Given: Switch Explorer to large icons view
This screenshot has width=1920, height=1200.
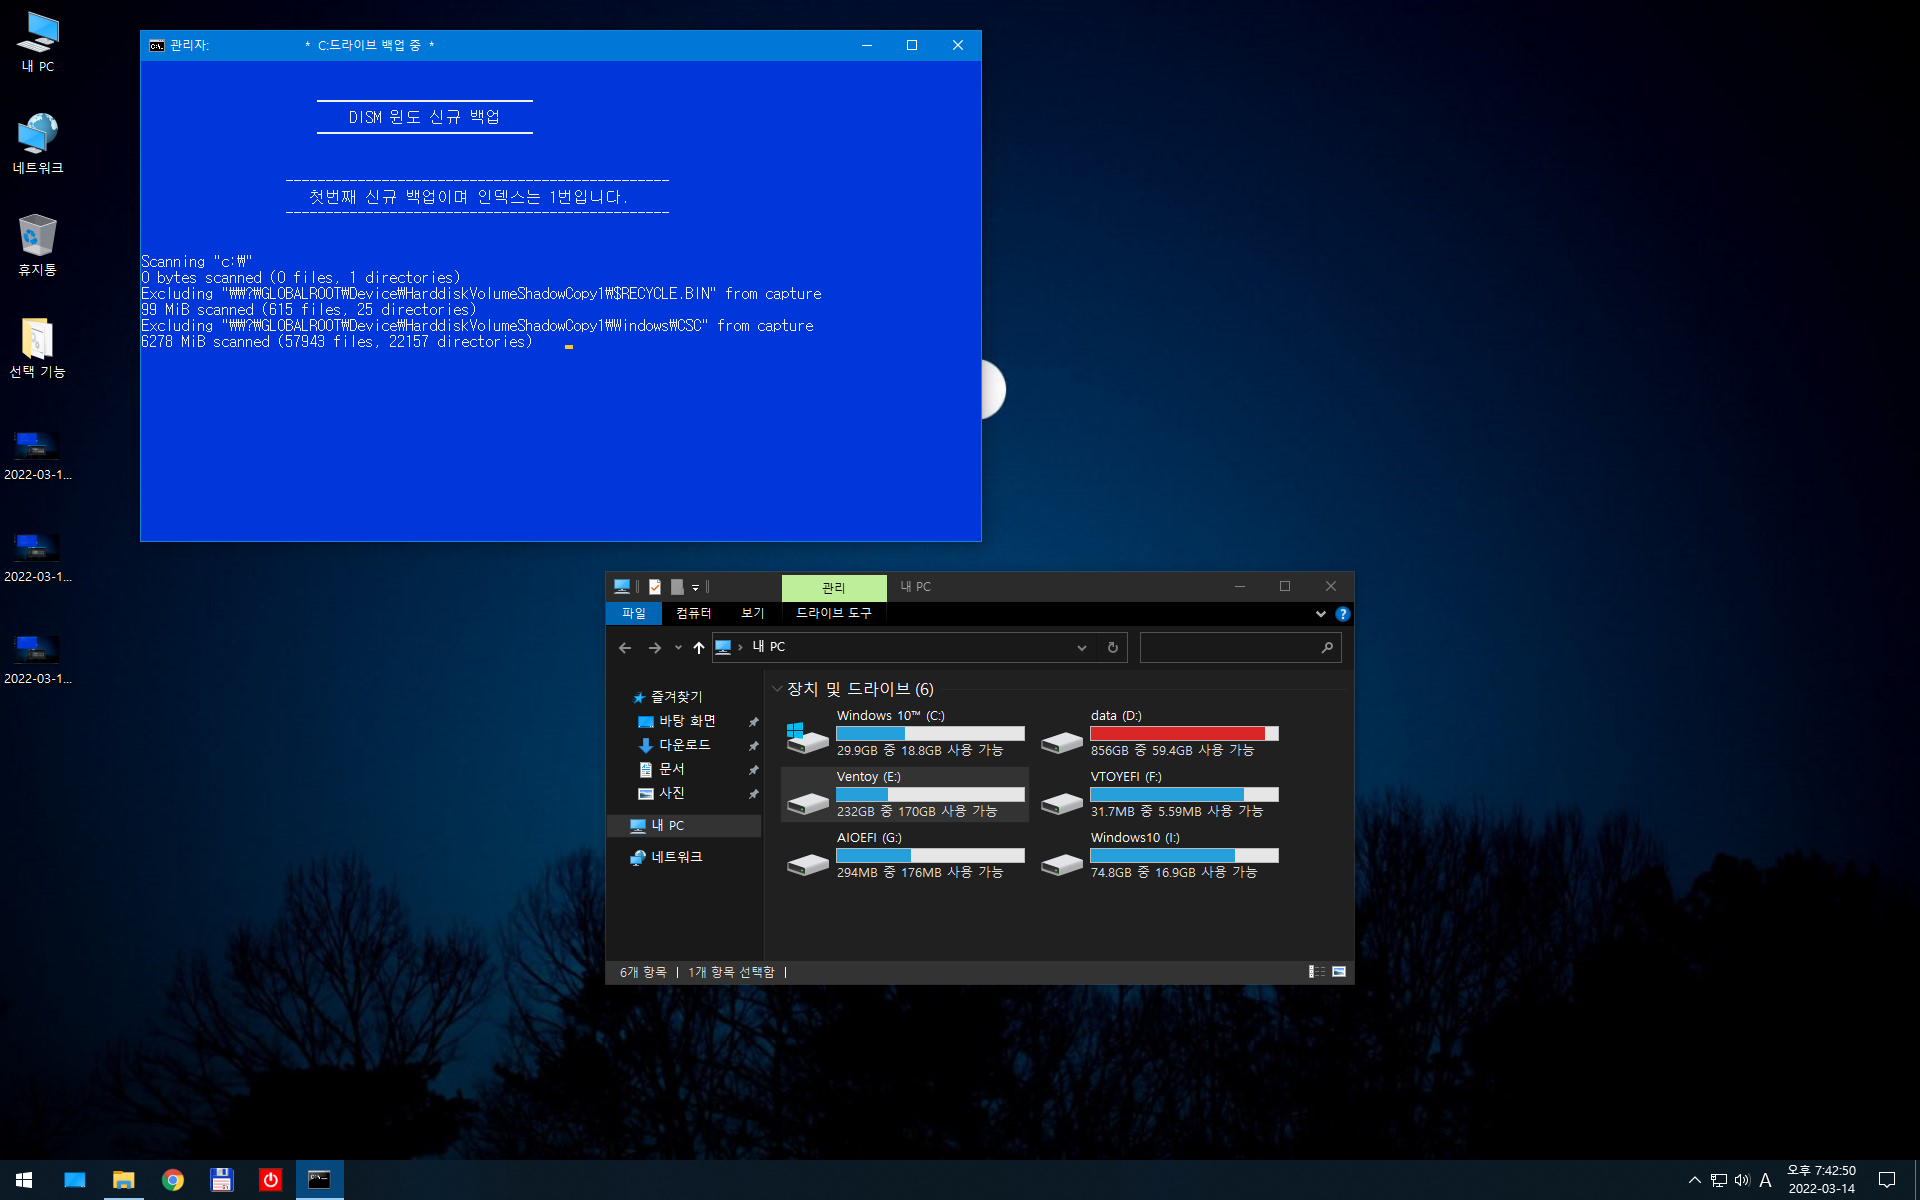Looking at the screenshot, I should click(1339, 972).
